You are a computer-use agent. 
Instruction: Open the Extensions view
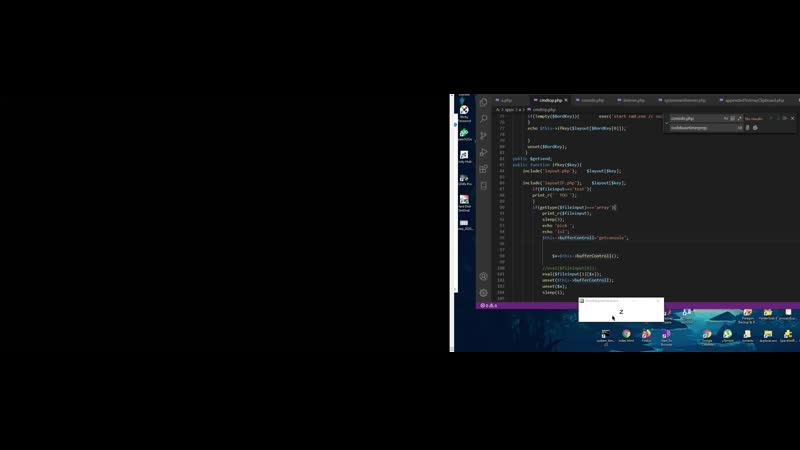(483, 169)
